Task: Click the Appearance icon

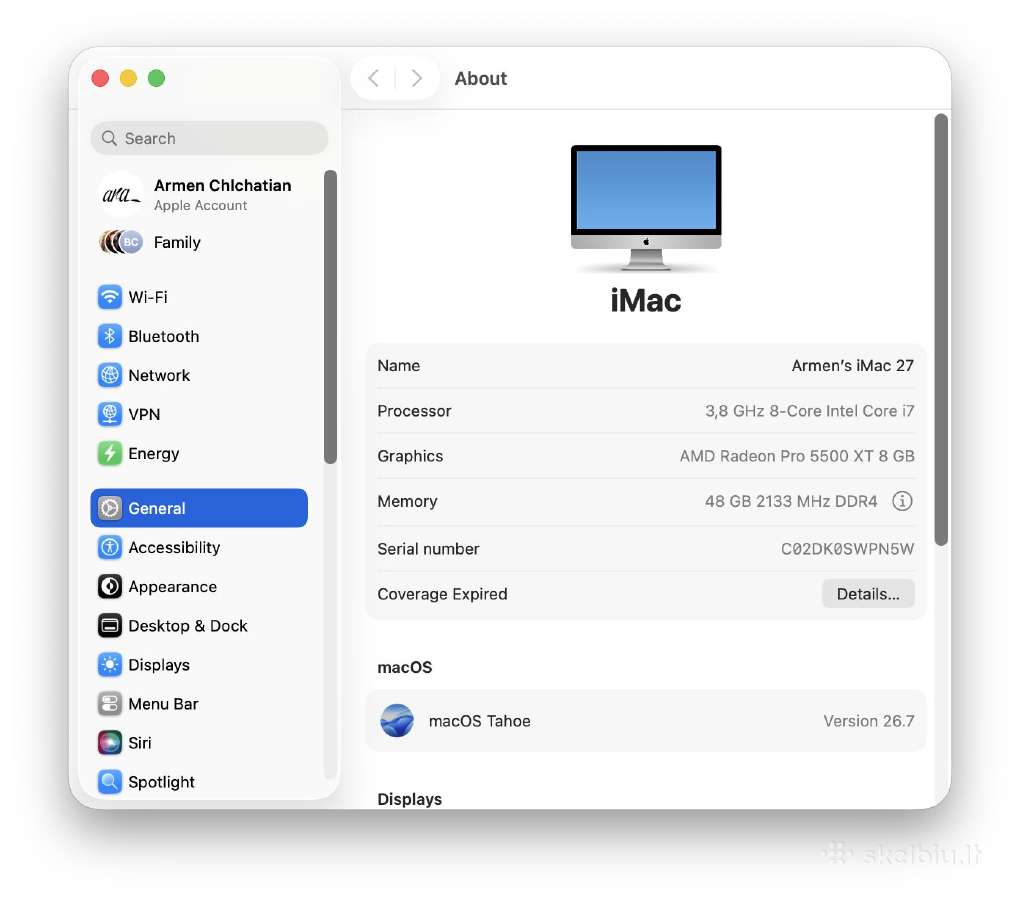Action: [x=109, y=587]
